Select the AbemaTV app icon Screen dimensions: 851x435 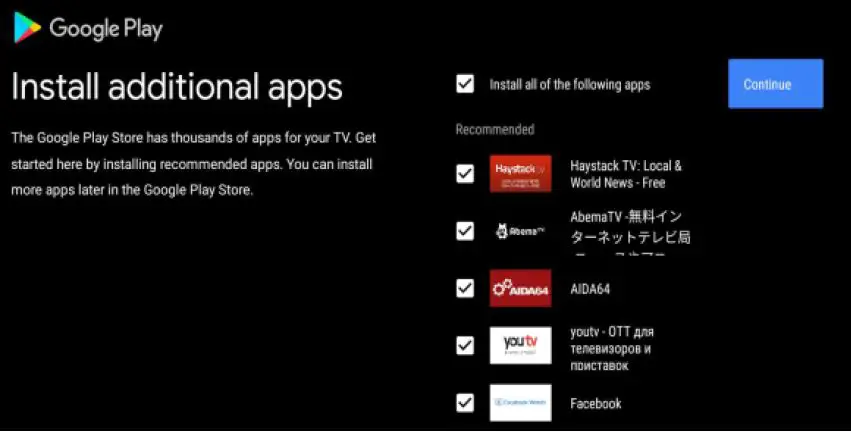click(x=520, y=231)
